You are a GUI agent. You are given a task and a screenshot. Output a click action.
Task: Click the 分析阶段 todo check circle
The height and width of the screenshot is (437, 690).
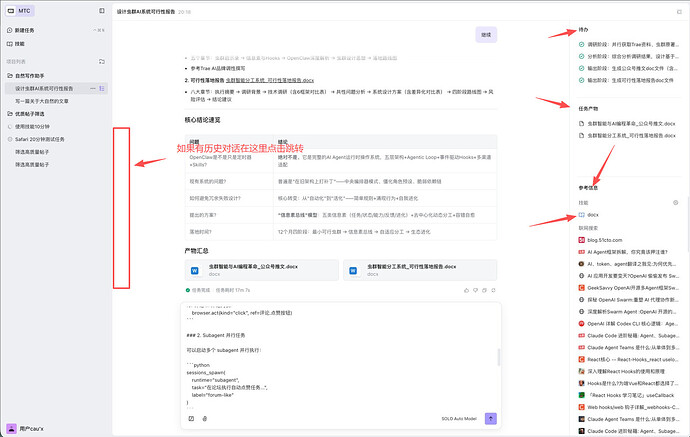point(582,57)
